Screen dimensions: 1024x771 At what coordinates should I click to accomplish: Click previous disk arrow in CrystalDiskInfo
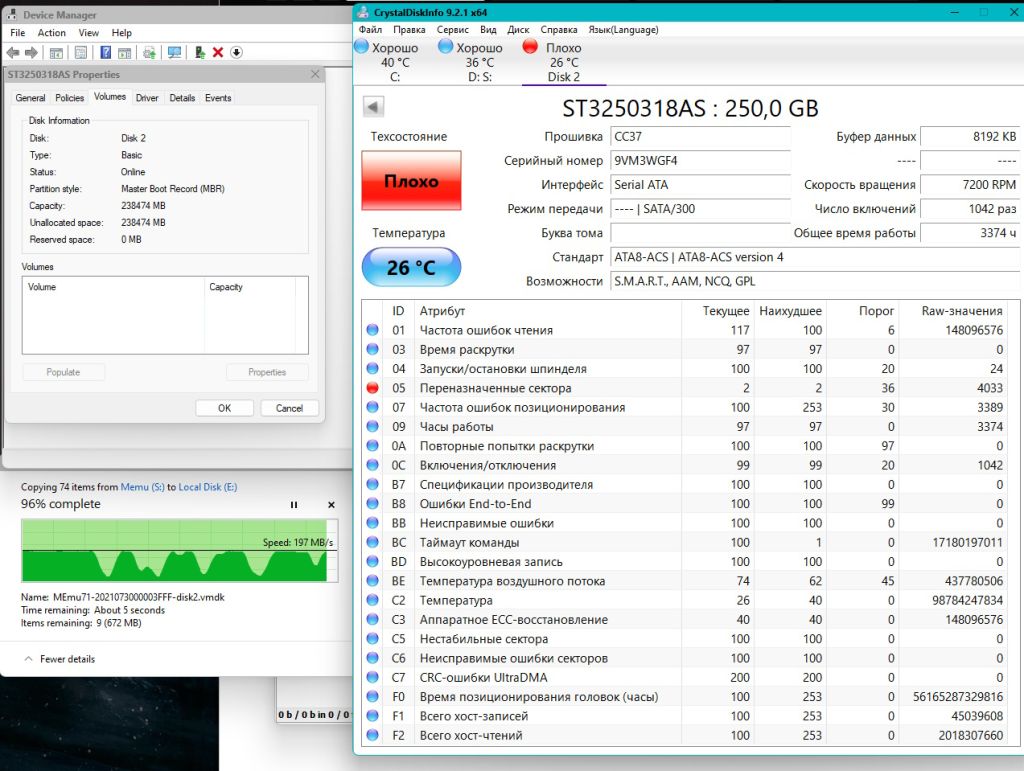(x=373, y=106)
